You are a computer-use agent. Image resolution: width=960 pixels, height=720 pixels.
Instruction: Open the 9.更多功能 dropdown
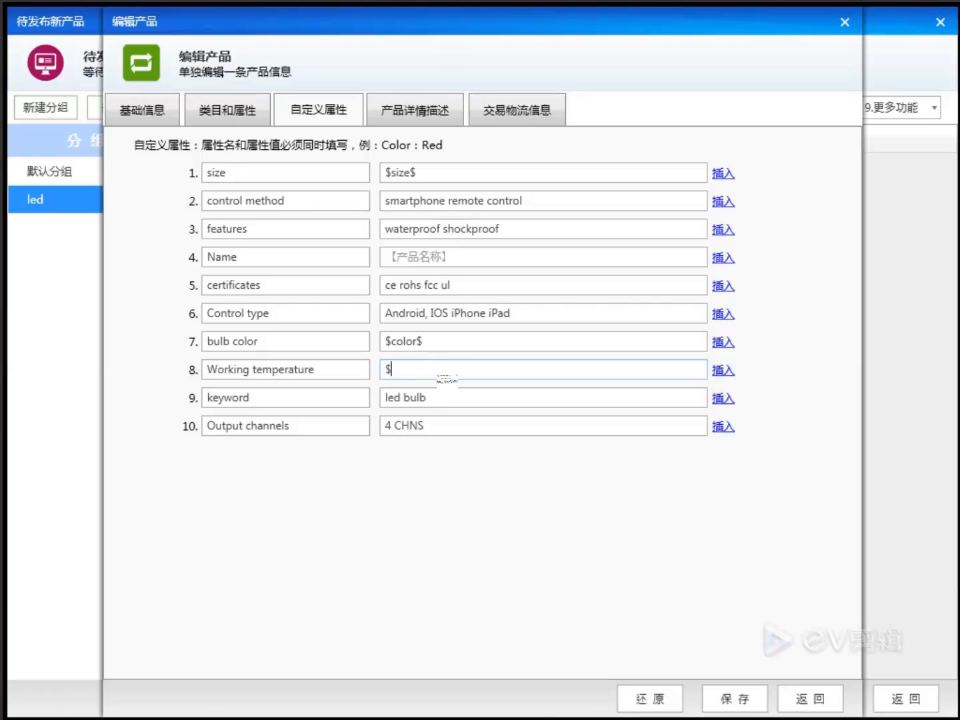coord(901,108)
